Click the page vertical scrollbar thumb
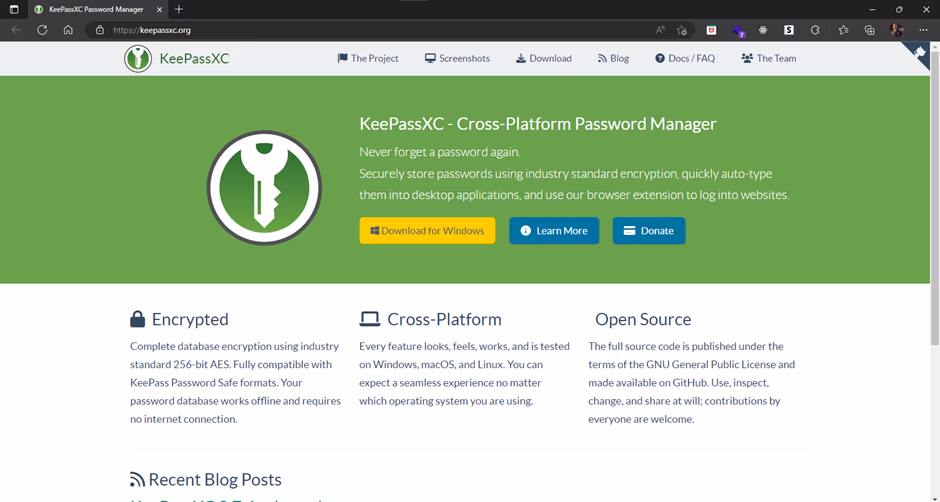This screenshot has width=940, height=502. tap(935, 198)
